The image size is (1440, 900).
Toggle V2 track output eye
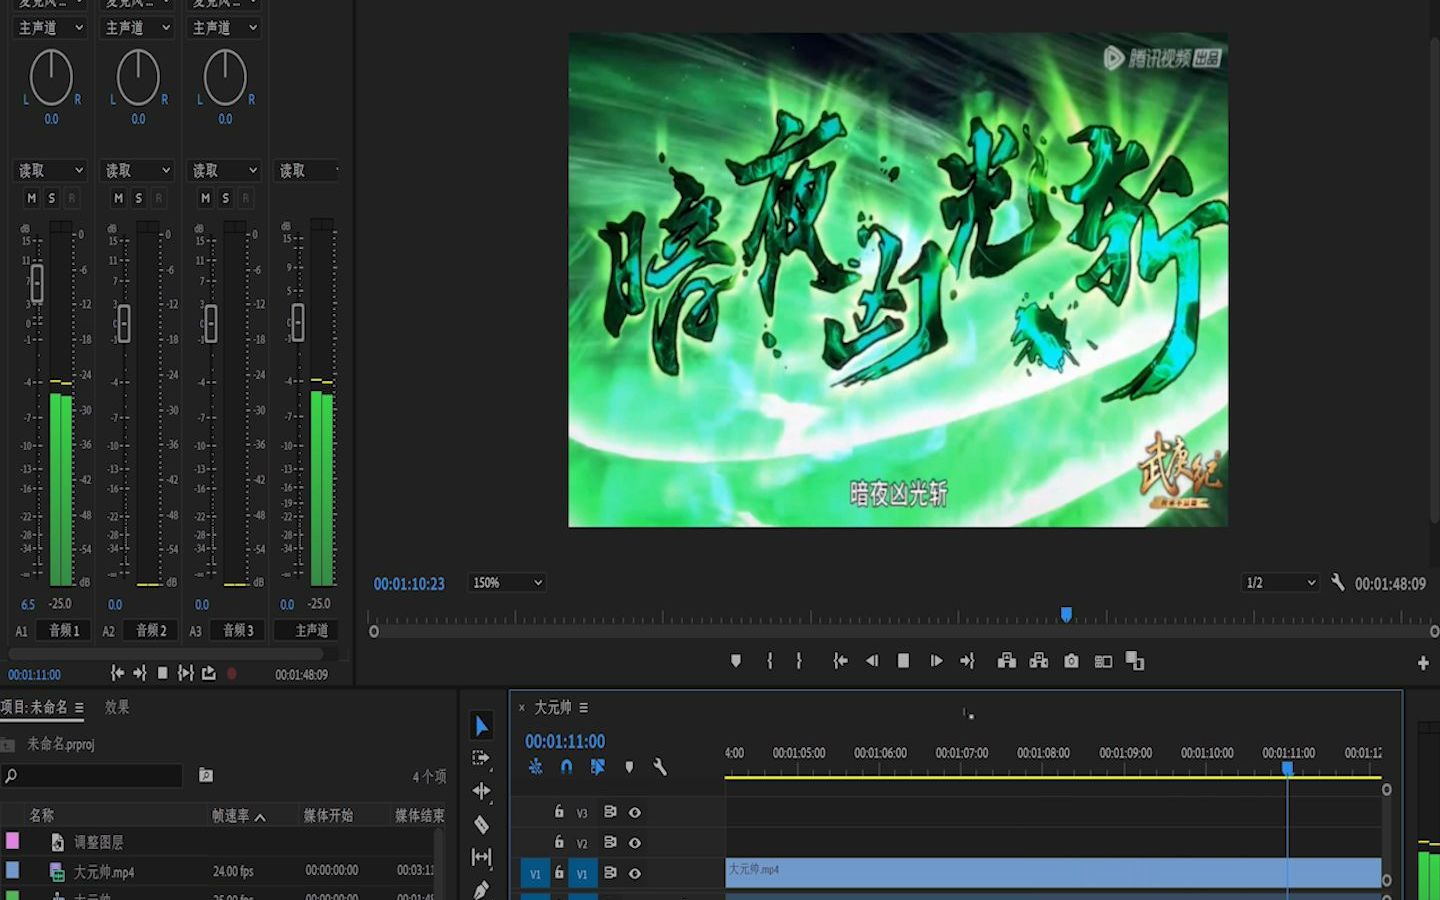click(634, 843)
